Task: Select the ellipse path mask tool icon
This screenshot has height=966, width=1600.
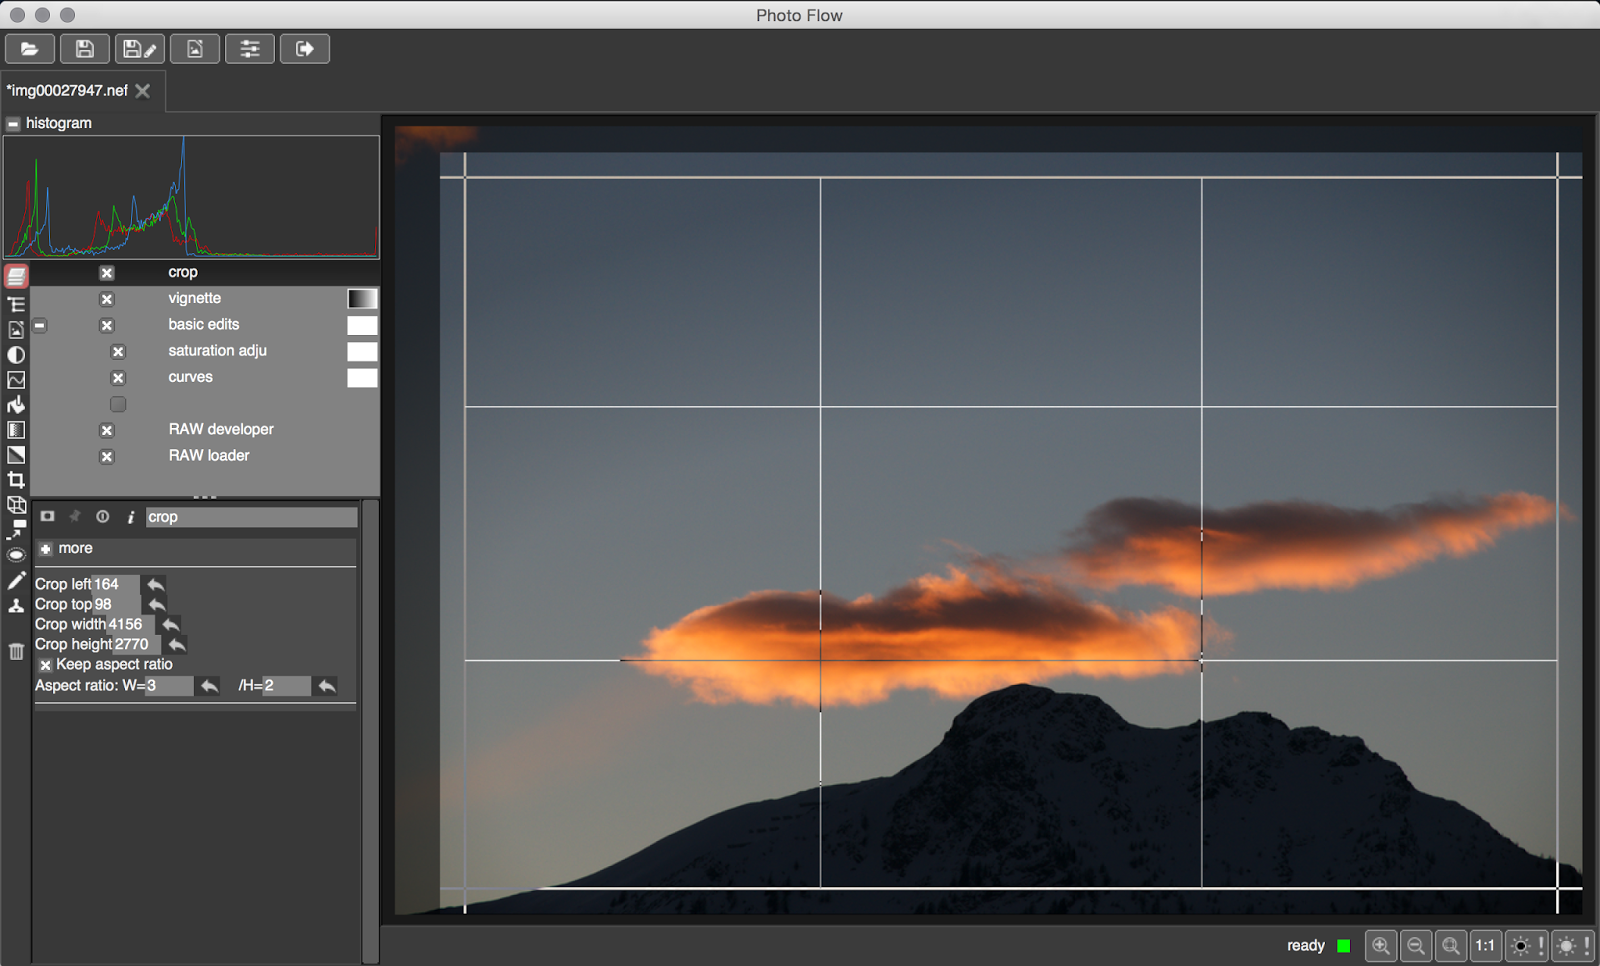Action: [x=16, y=555]
